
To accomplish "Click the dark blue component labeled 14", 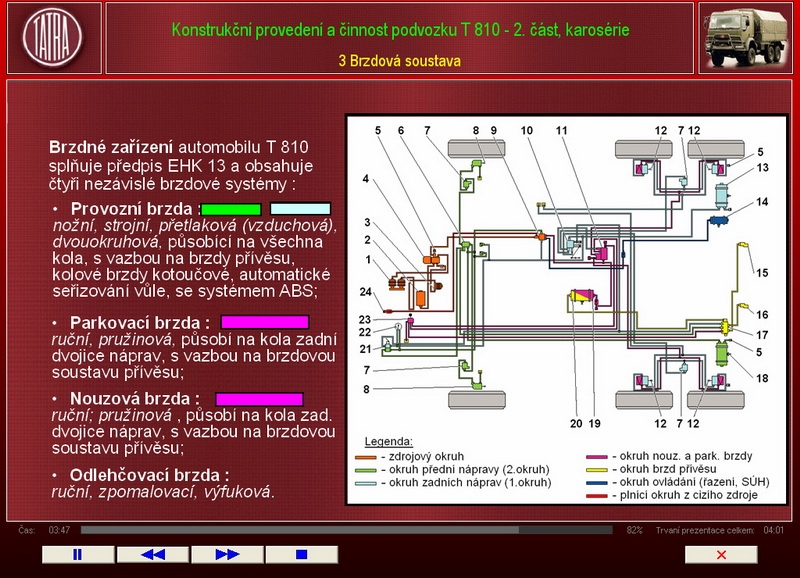I will coord(718,220).
